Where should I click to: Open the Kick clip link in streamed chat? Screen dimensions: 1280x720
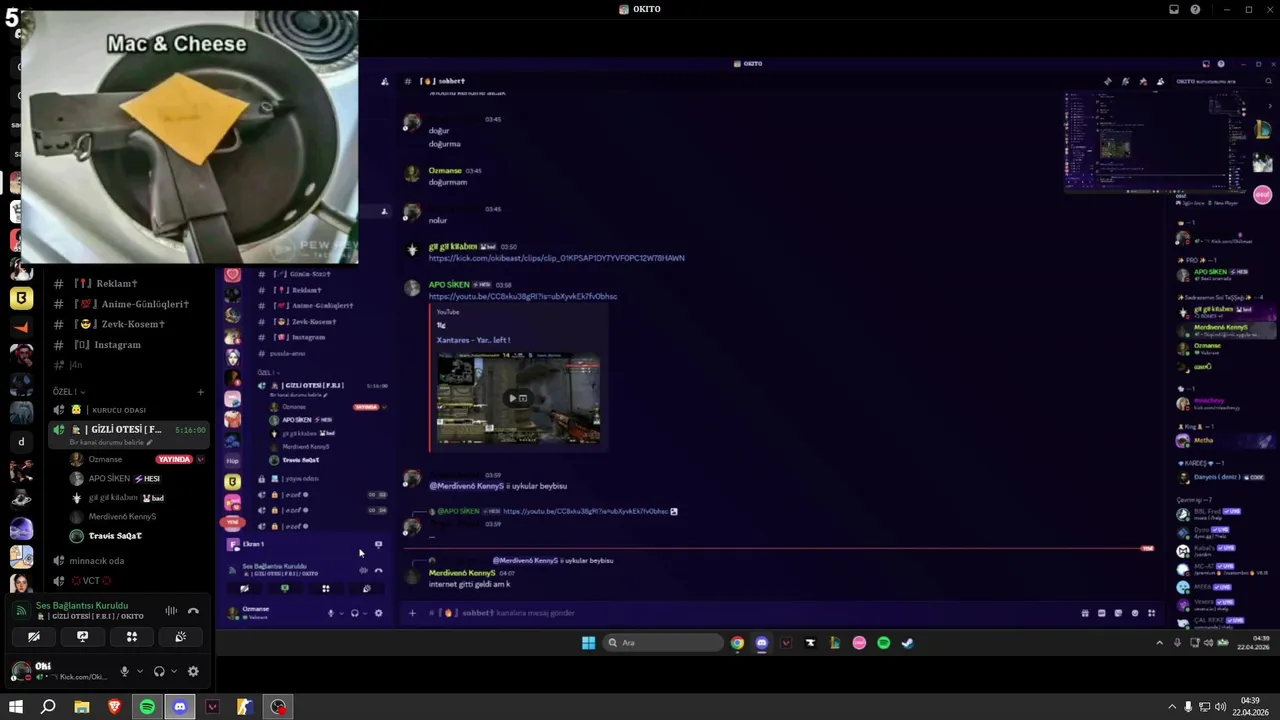(x=556, y=258)
